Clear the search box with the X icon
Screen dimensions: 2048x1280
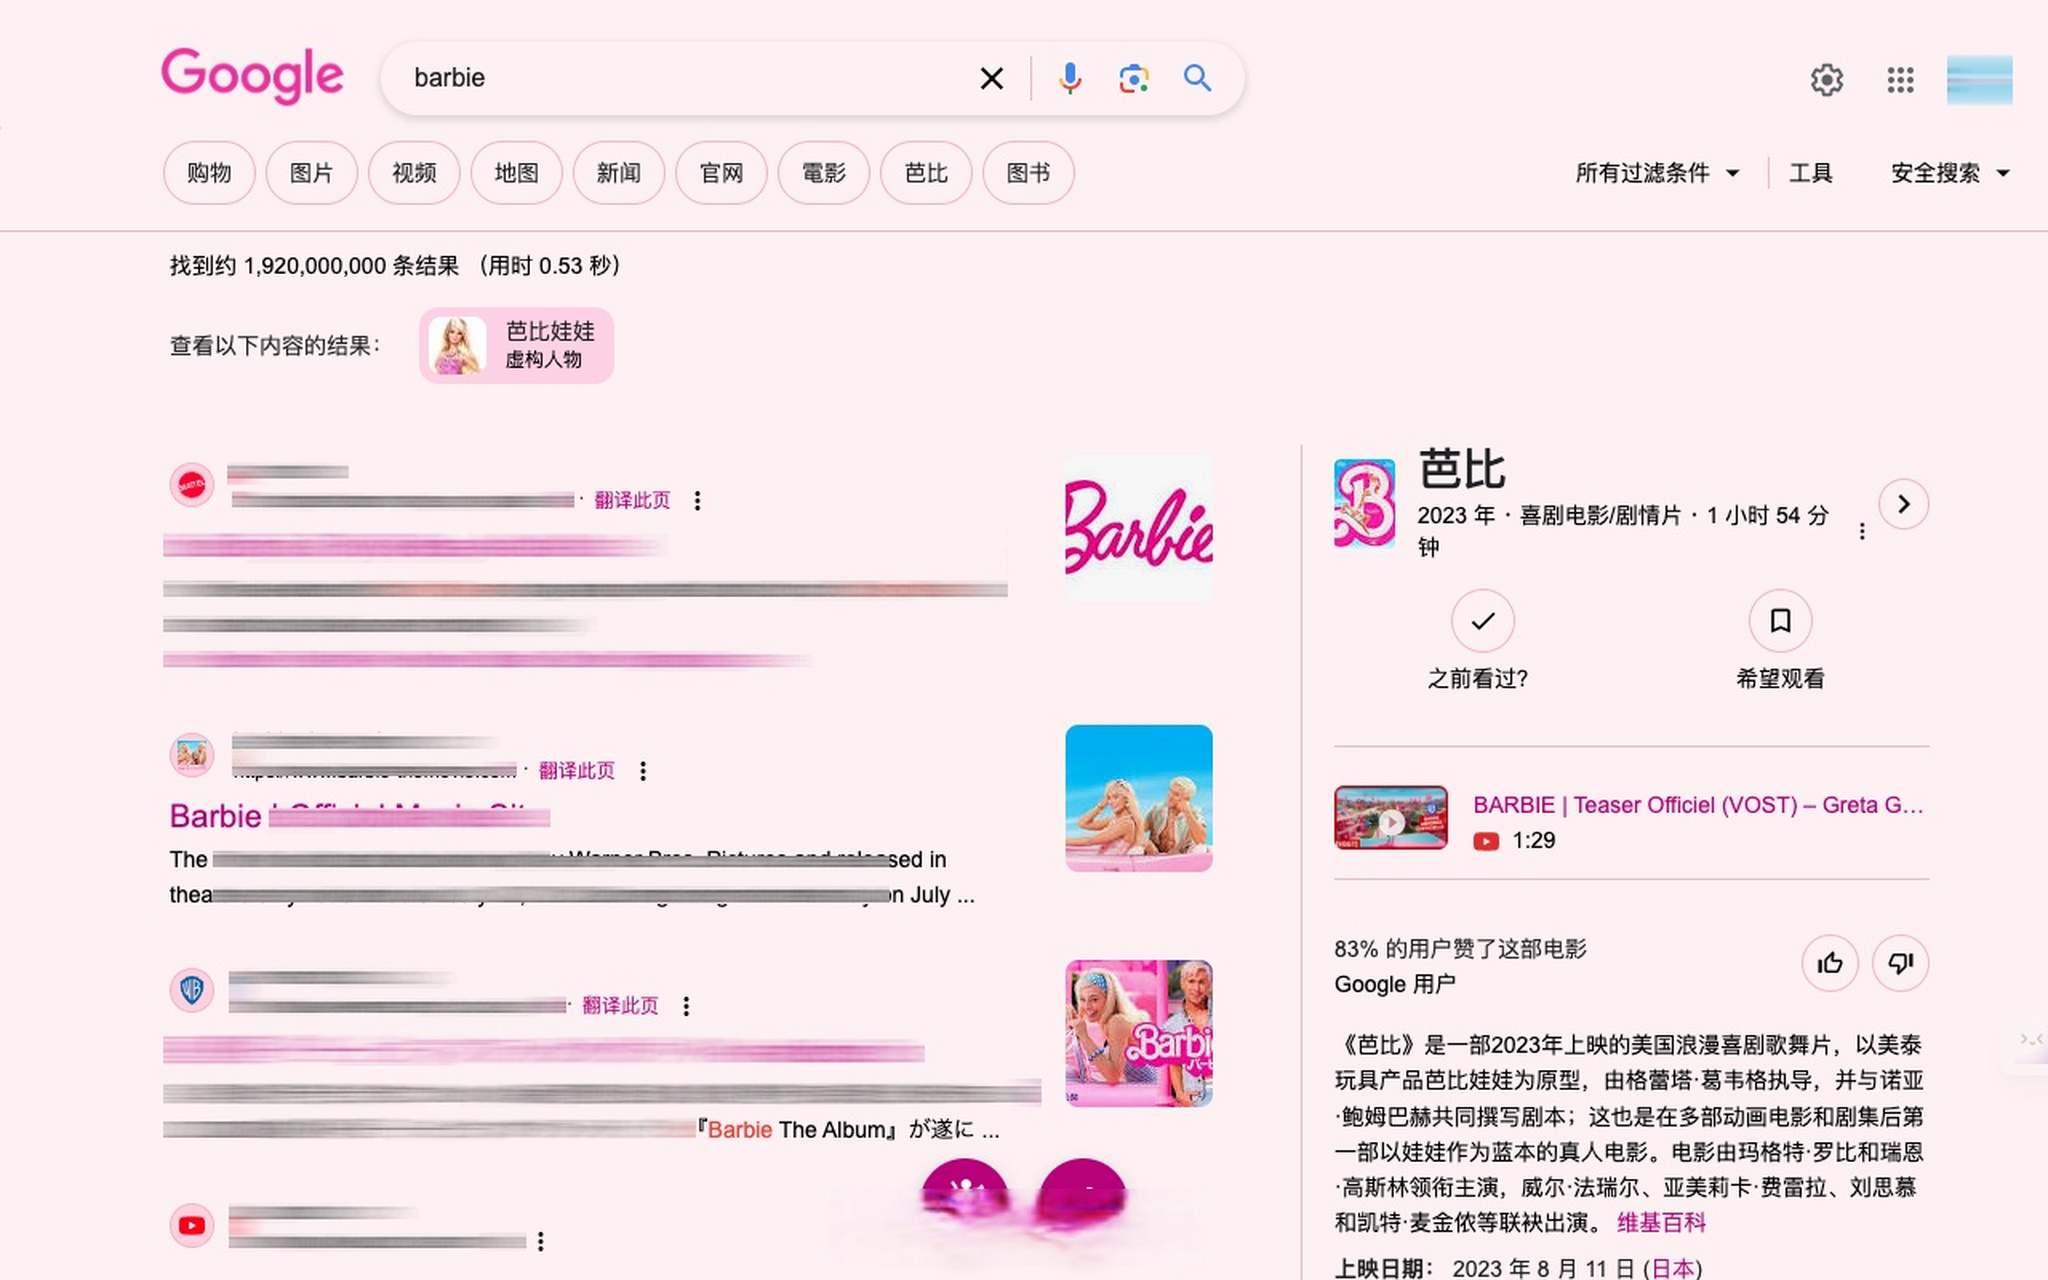[x=991, y=77]
